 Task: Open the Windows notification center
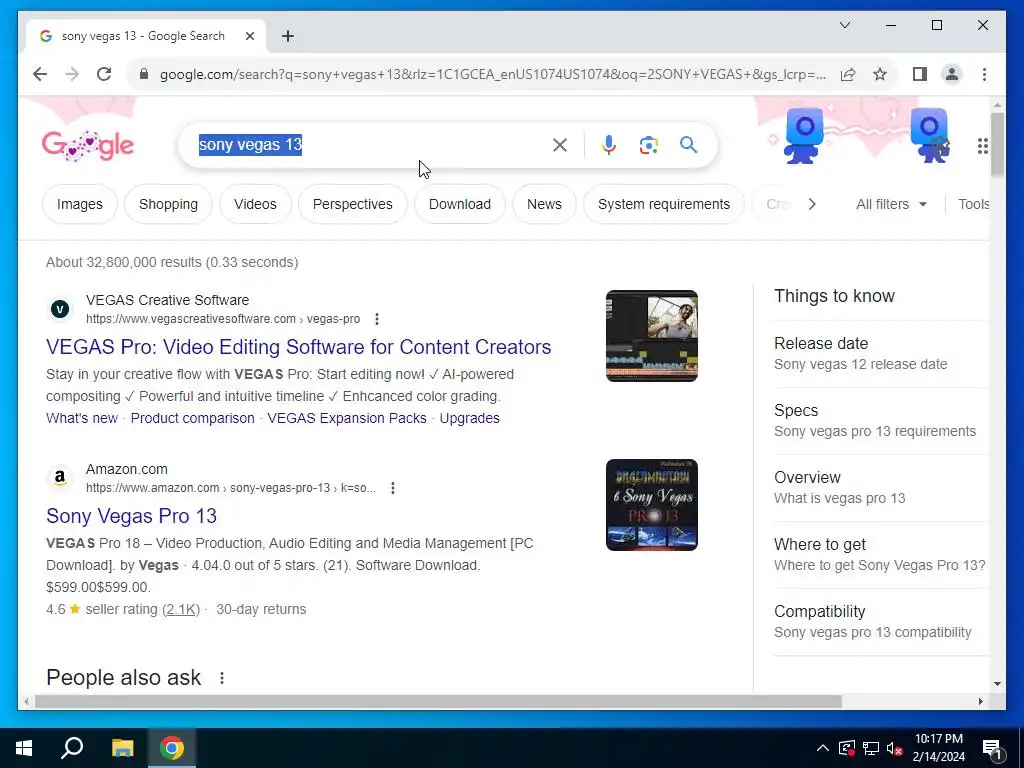[x=993, y=748]
